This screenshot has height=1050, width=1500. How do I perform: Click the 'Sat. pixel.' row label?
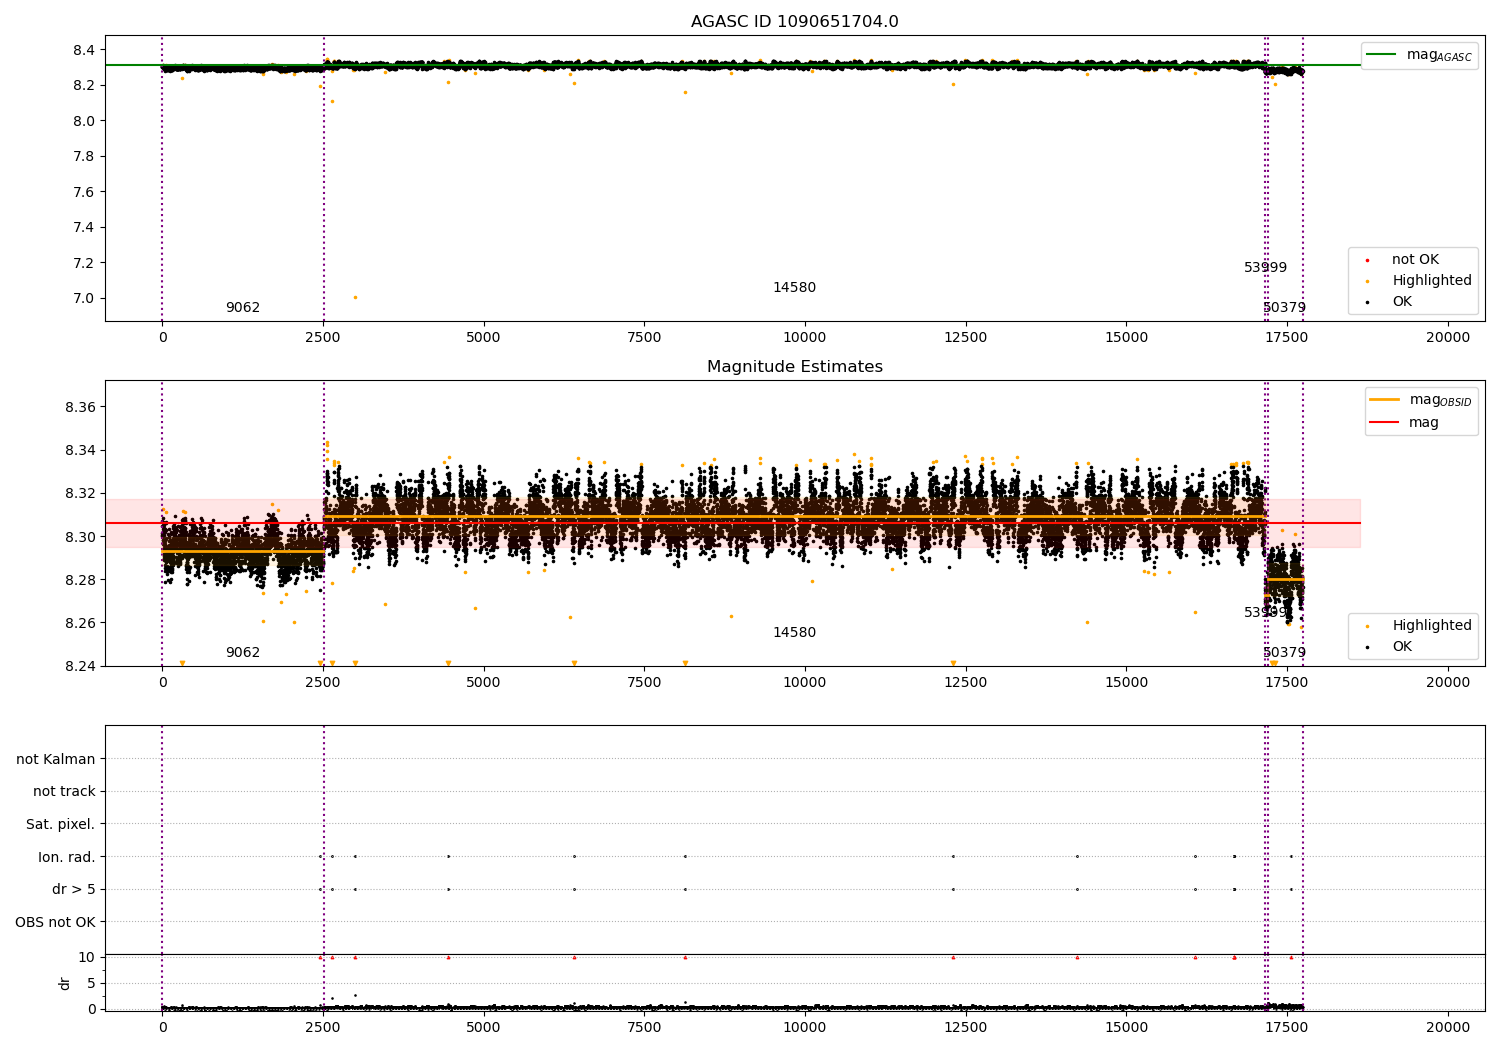pos(61,824)
